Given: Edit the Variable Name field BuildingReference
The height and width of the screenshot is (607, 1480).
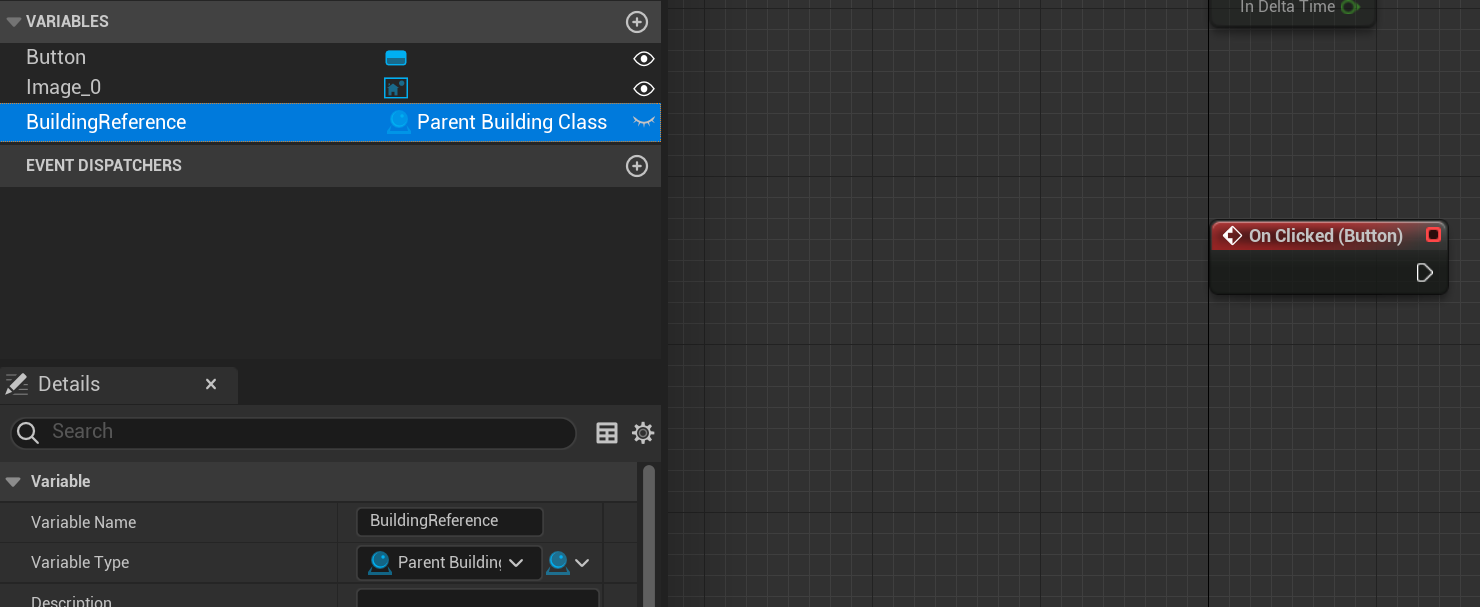Looking at the screenshot, I should click(x=449, y=521).
